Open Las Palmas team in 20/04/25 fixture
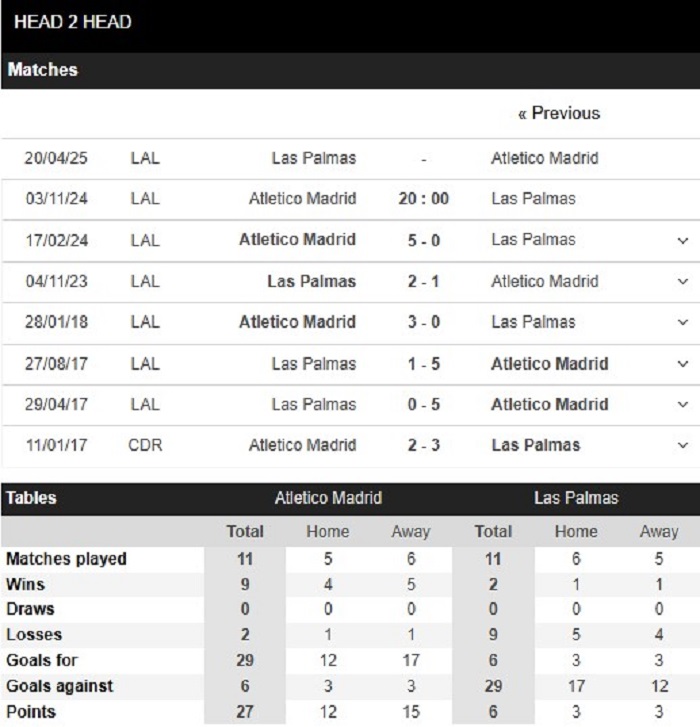Image resolution: width=700 pixels, height=727 pixels. point(314,158)
